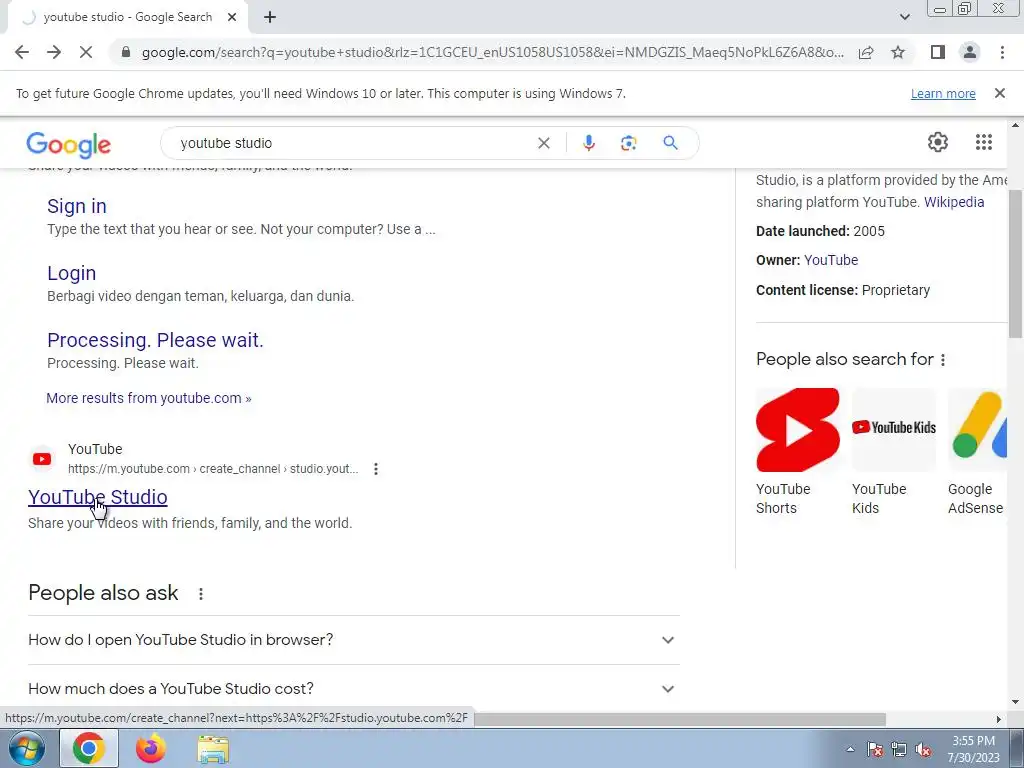1024x768 pixels.
Task: Open the Learn more link
Action: click(943, 93)
